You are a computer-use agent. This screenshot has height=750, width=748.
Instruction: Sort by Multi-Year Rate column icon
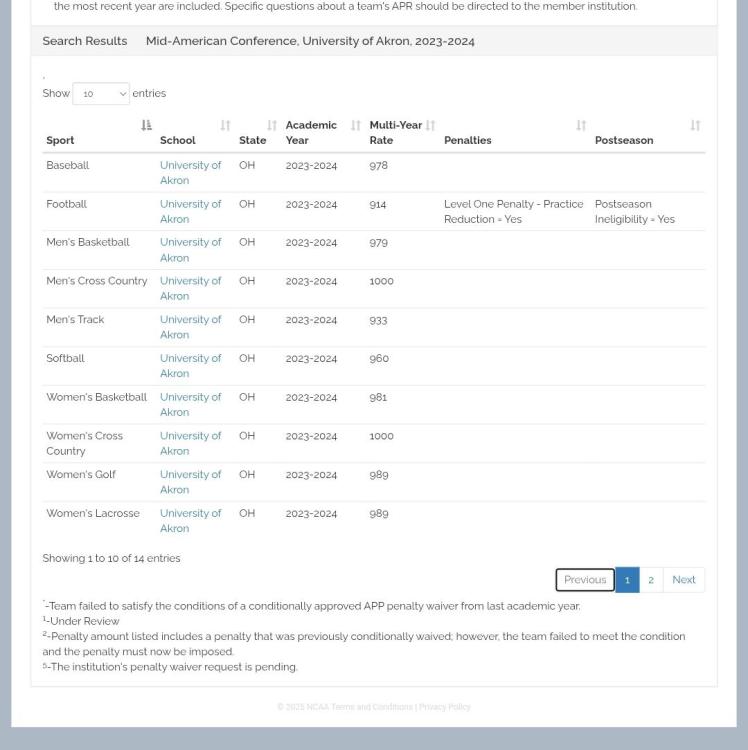point(430,125)
